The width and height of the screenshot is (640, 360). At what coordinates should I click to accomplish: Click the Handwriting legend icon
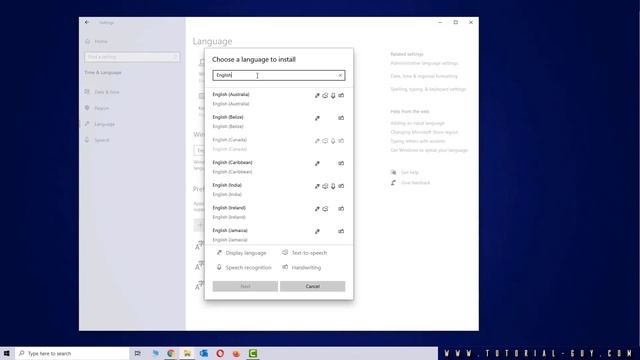[x=285, y=267]
